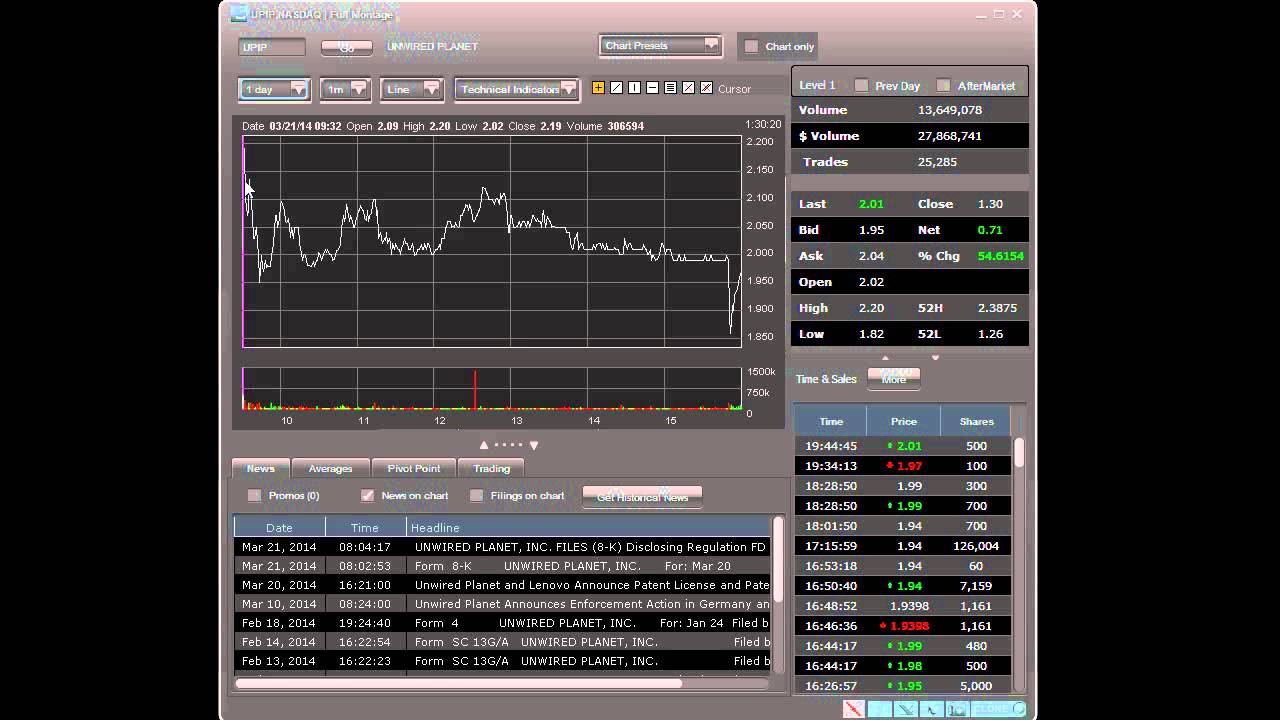Click the Time & Sales vertical scrollbar

coord(1019,452)
